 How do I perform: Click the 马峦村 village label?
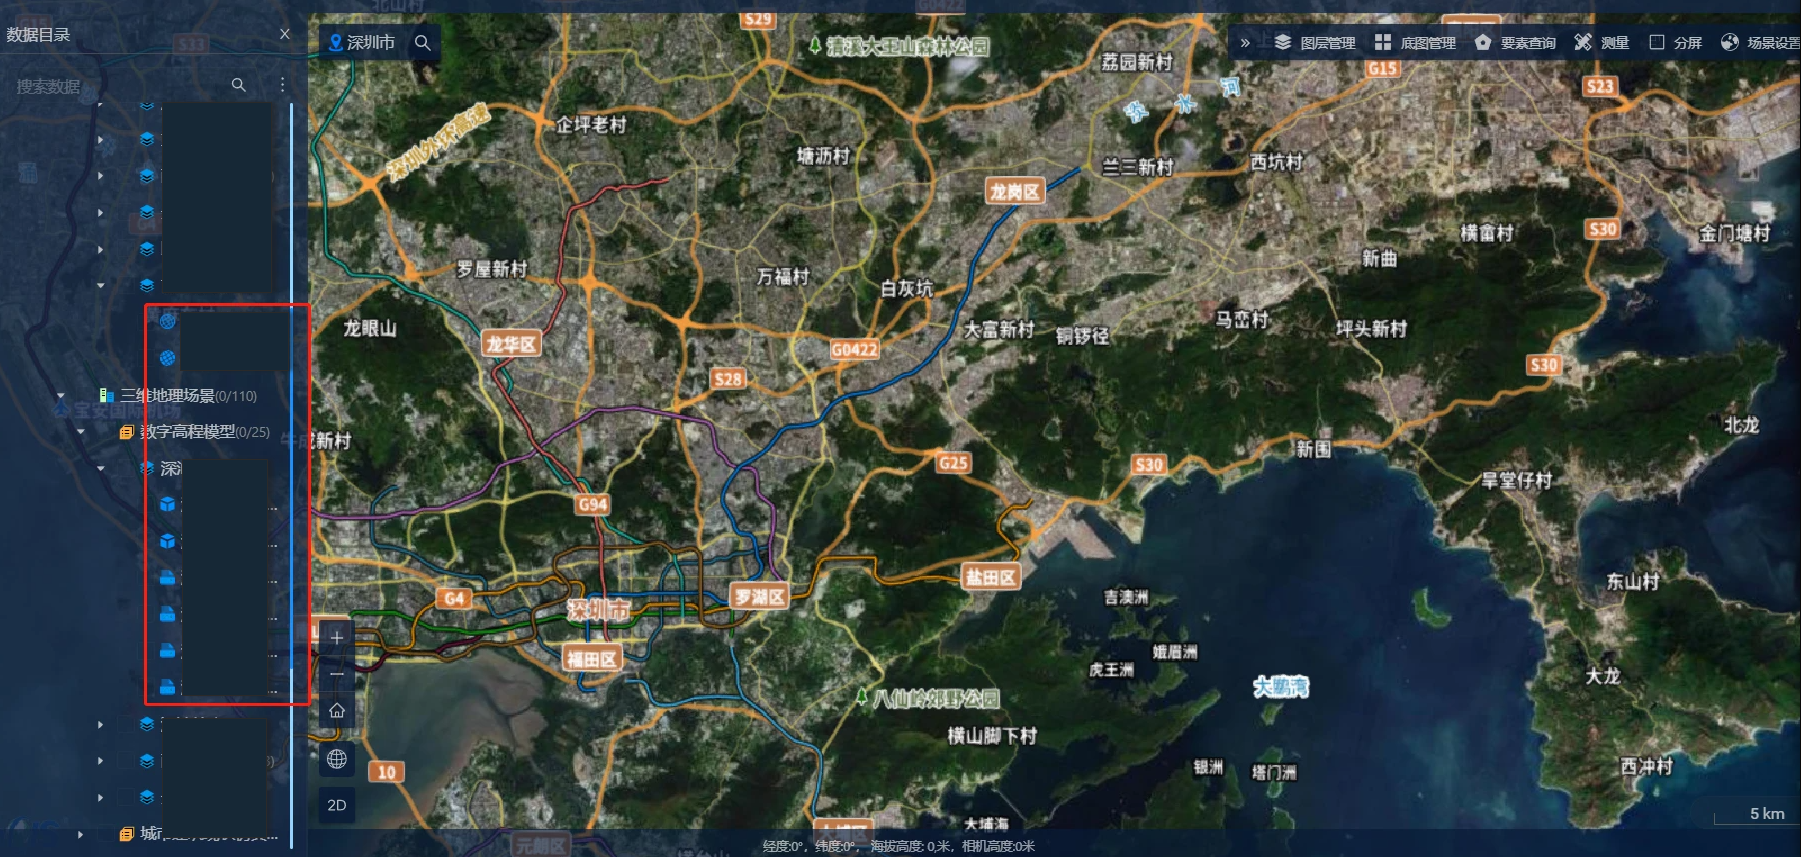coord(1242,319)
